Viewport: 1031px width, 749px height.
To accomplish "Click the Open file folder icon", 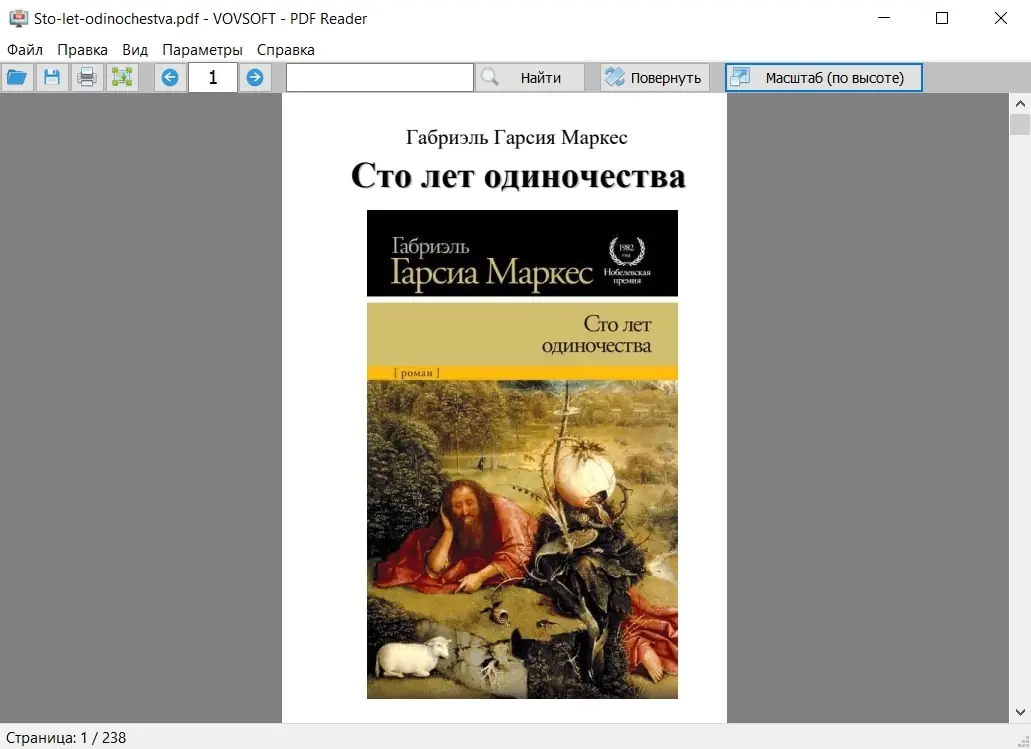I will point(17,78).
